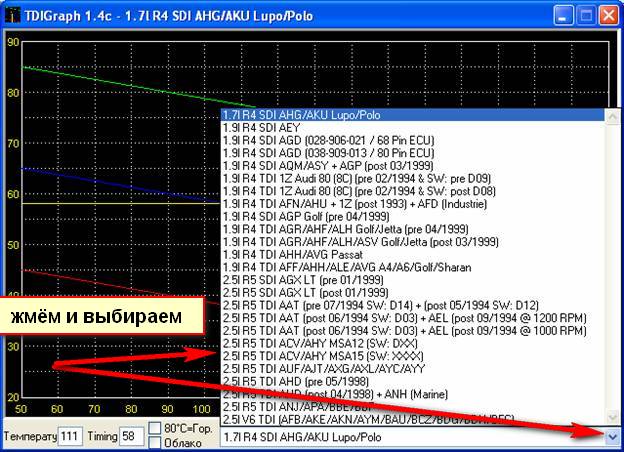
Task: Select 1.9l R4 SDI AQM/ASY + AGP entry
Action: point(412,166)
